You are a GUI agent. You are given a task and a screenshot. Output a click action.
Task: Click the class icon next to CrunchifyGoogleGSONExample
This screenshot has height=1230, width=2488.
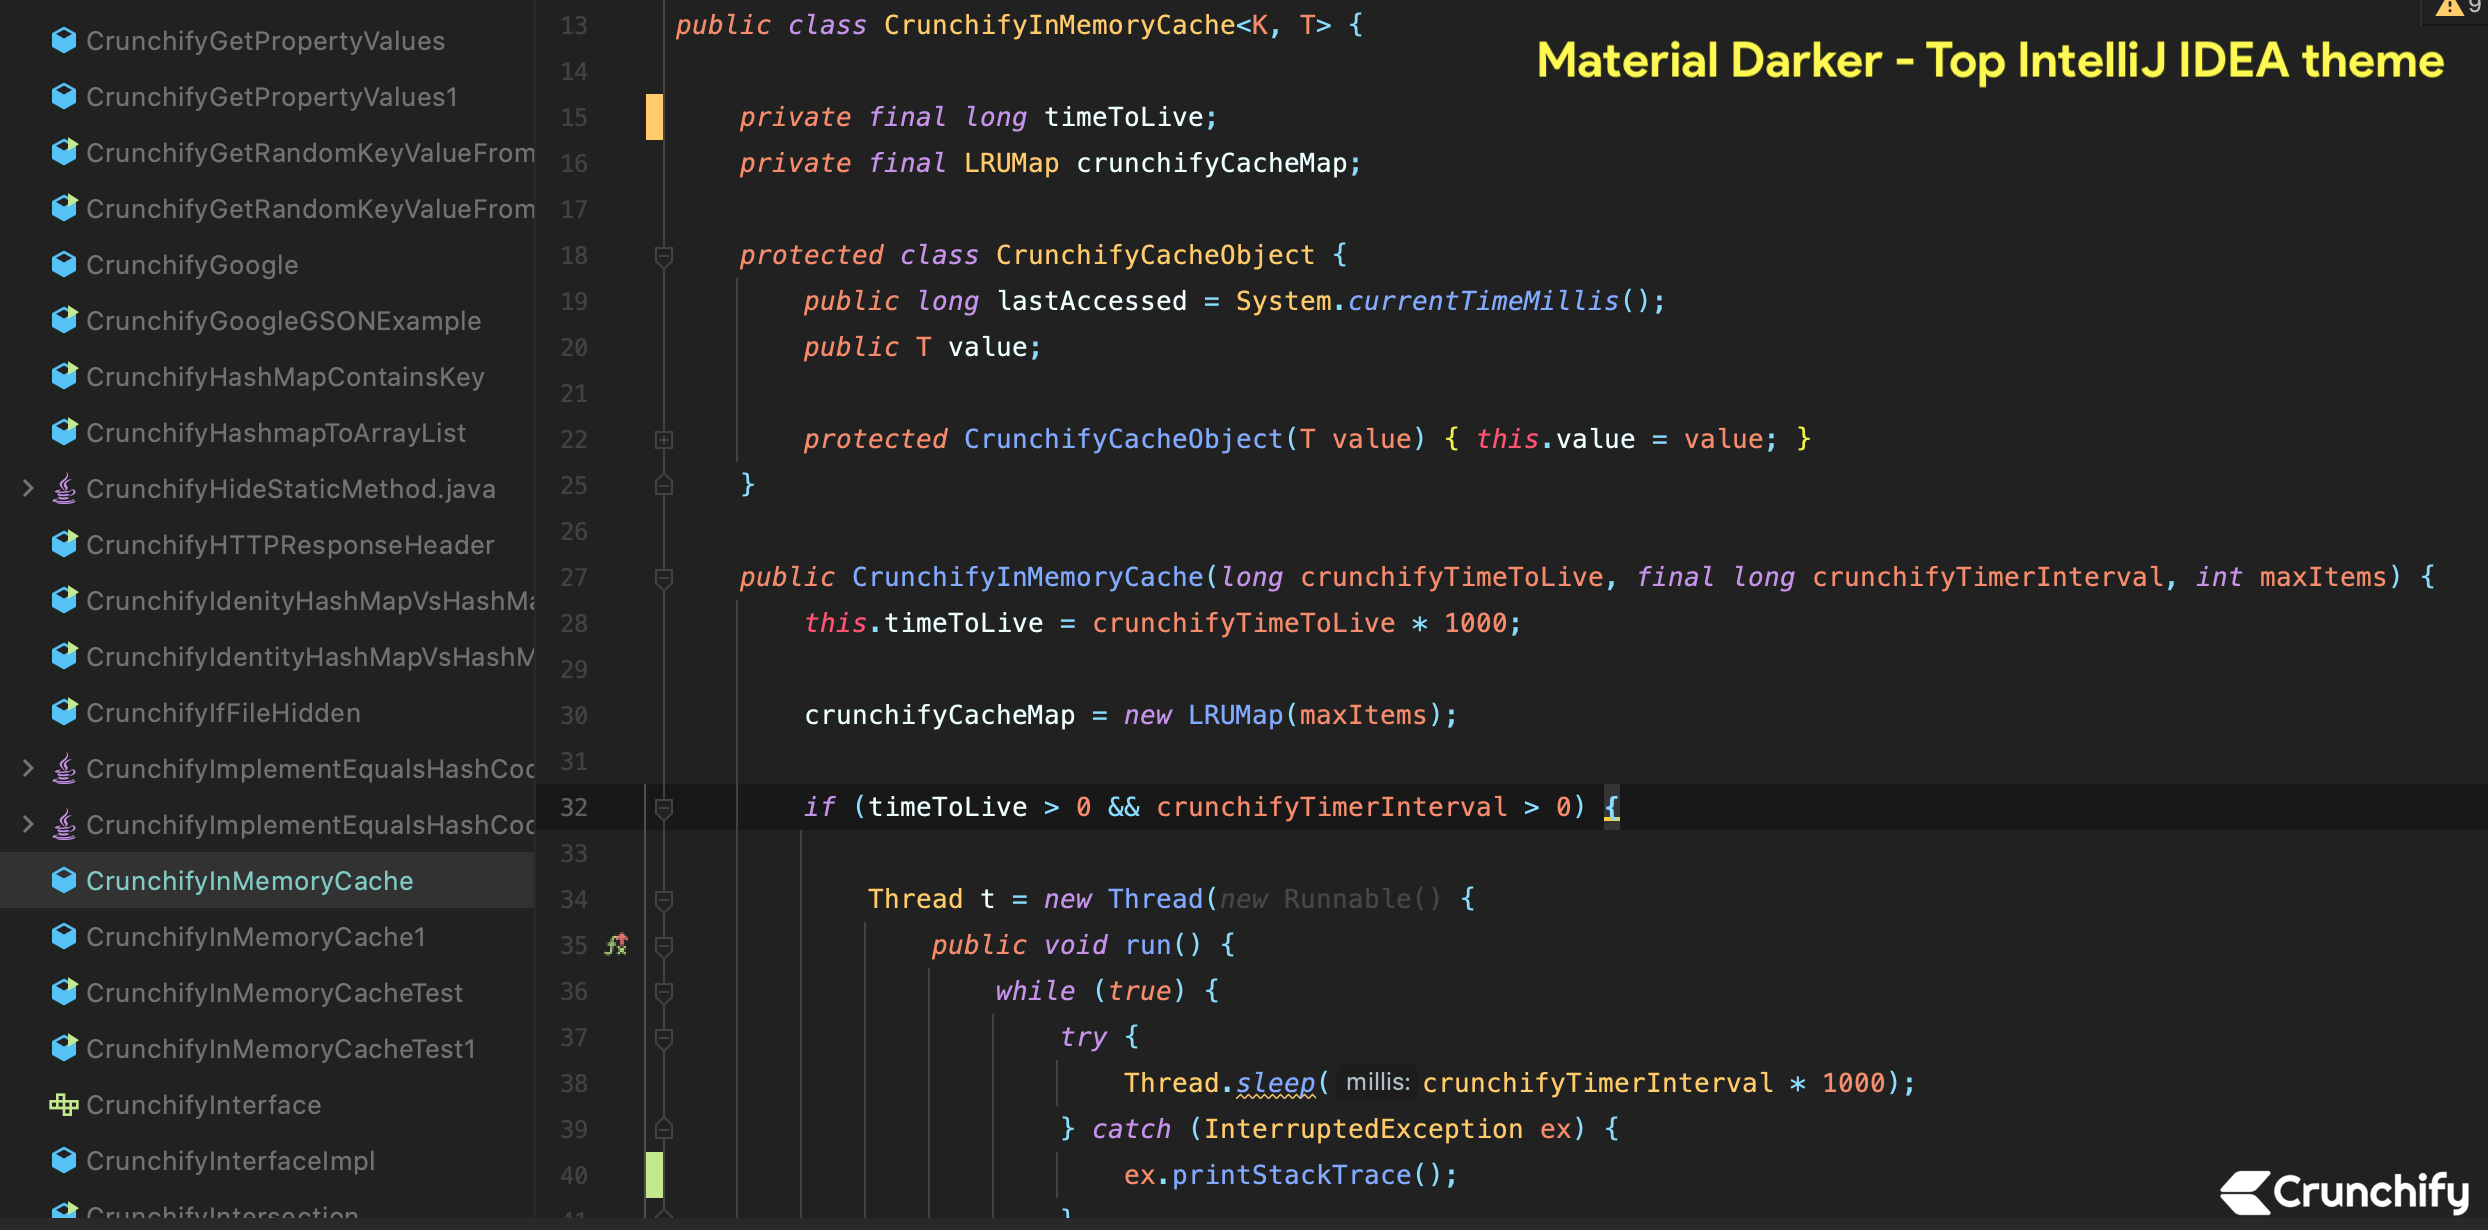click(64, 320)
